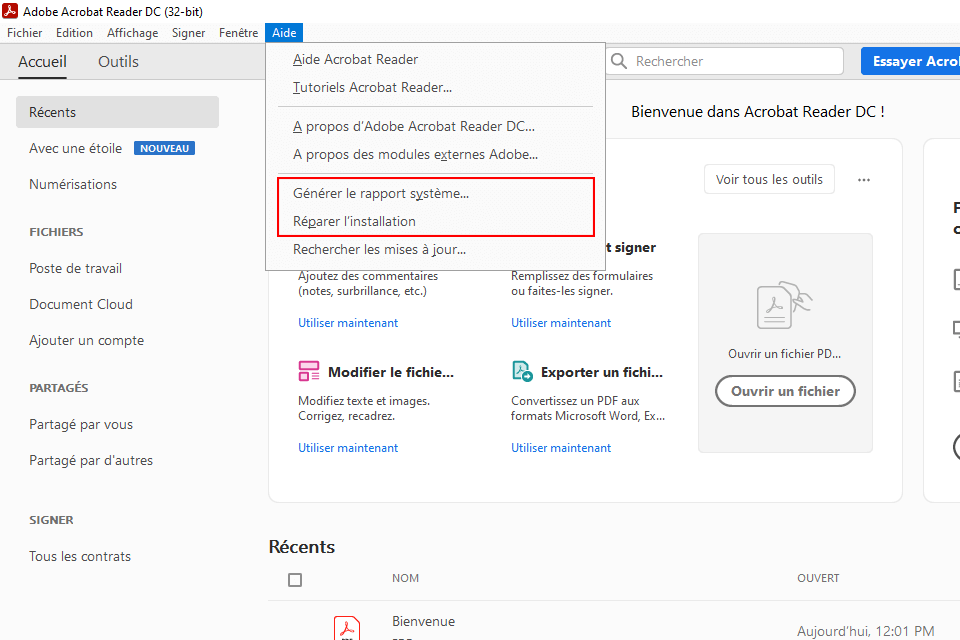
Task: Click the open PDF file illustration icon
Action: pos(784,305)
